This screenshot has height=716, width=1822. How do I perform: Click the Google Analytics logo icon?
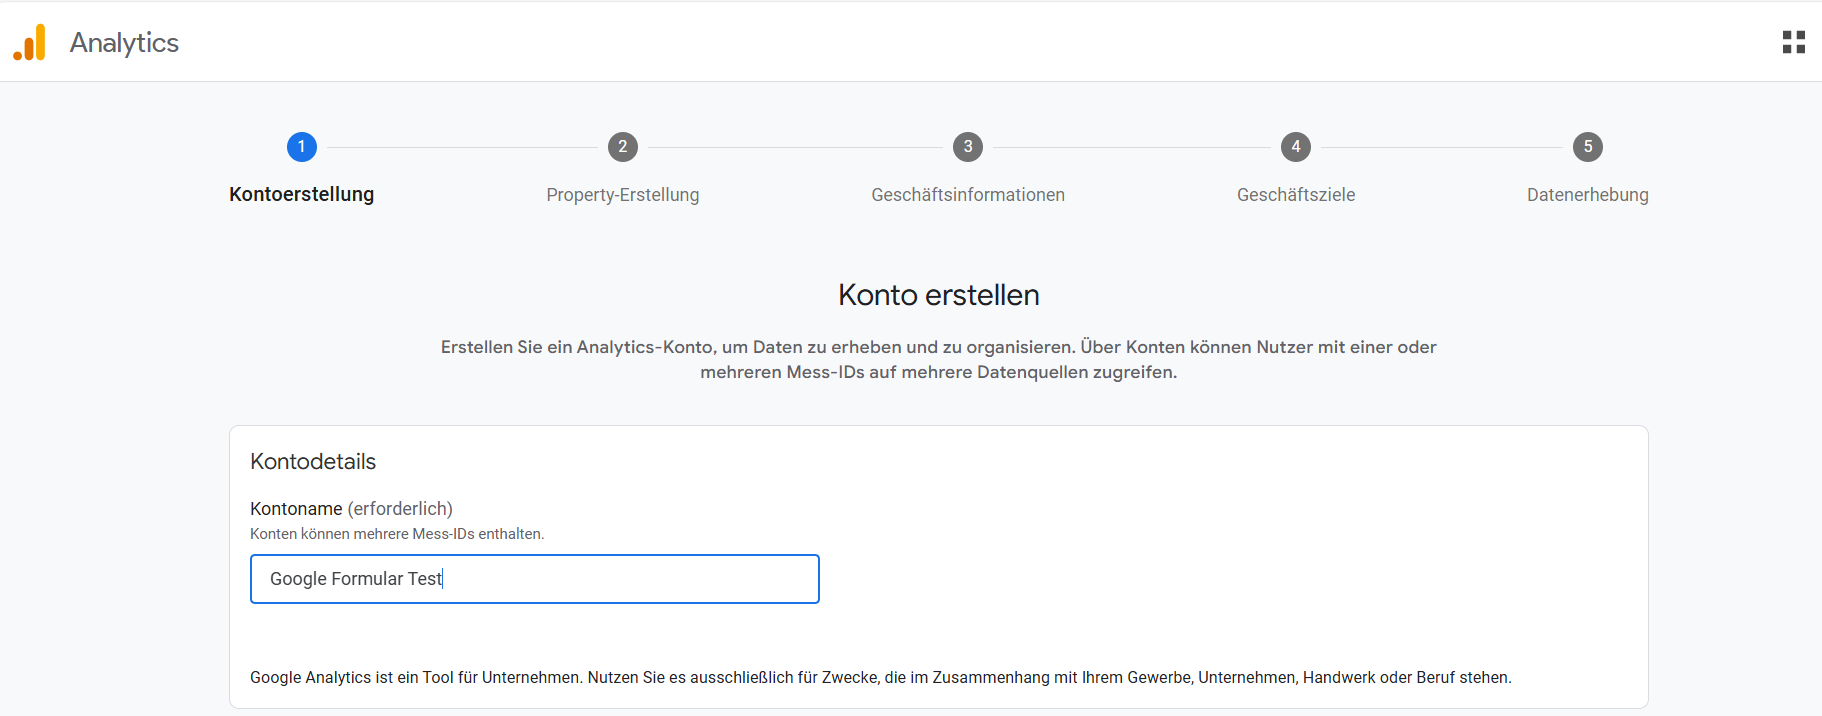pos(30,42)
